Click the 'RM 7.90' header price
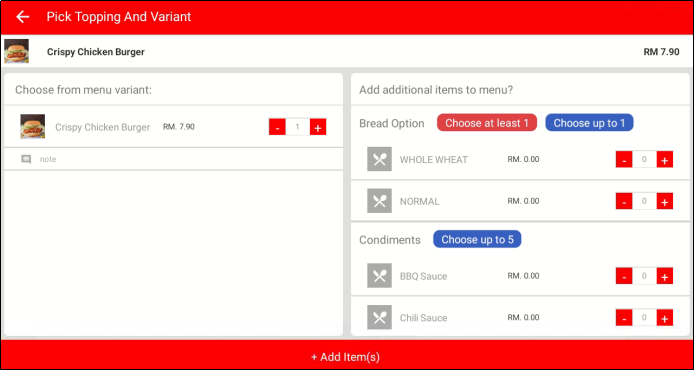This screenshot has height=371, width=695. point(661,52)
